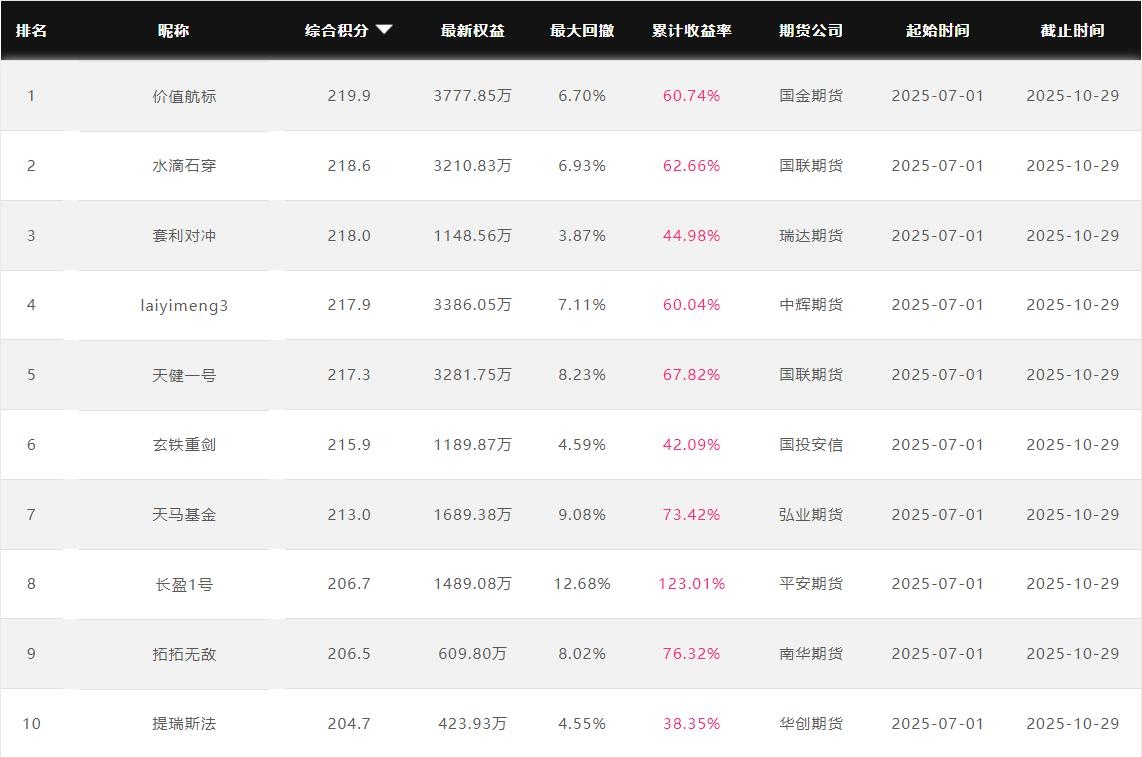Click the 提瑞斯法 nickname
This screenshot has height=757, width=1142.
184,724
